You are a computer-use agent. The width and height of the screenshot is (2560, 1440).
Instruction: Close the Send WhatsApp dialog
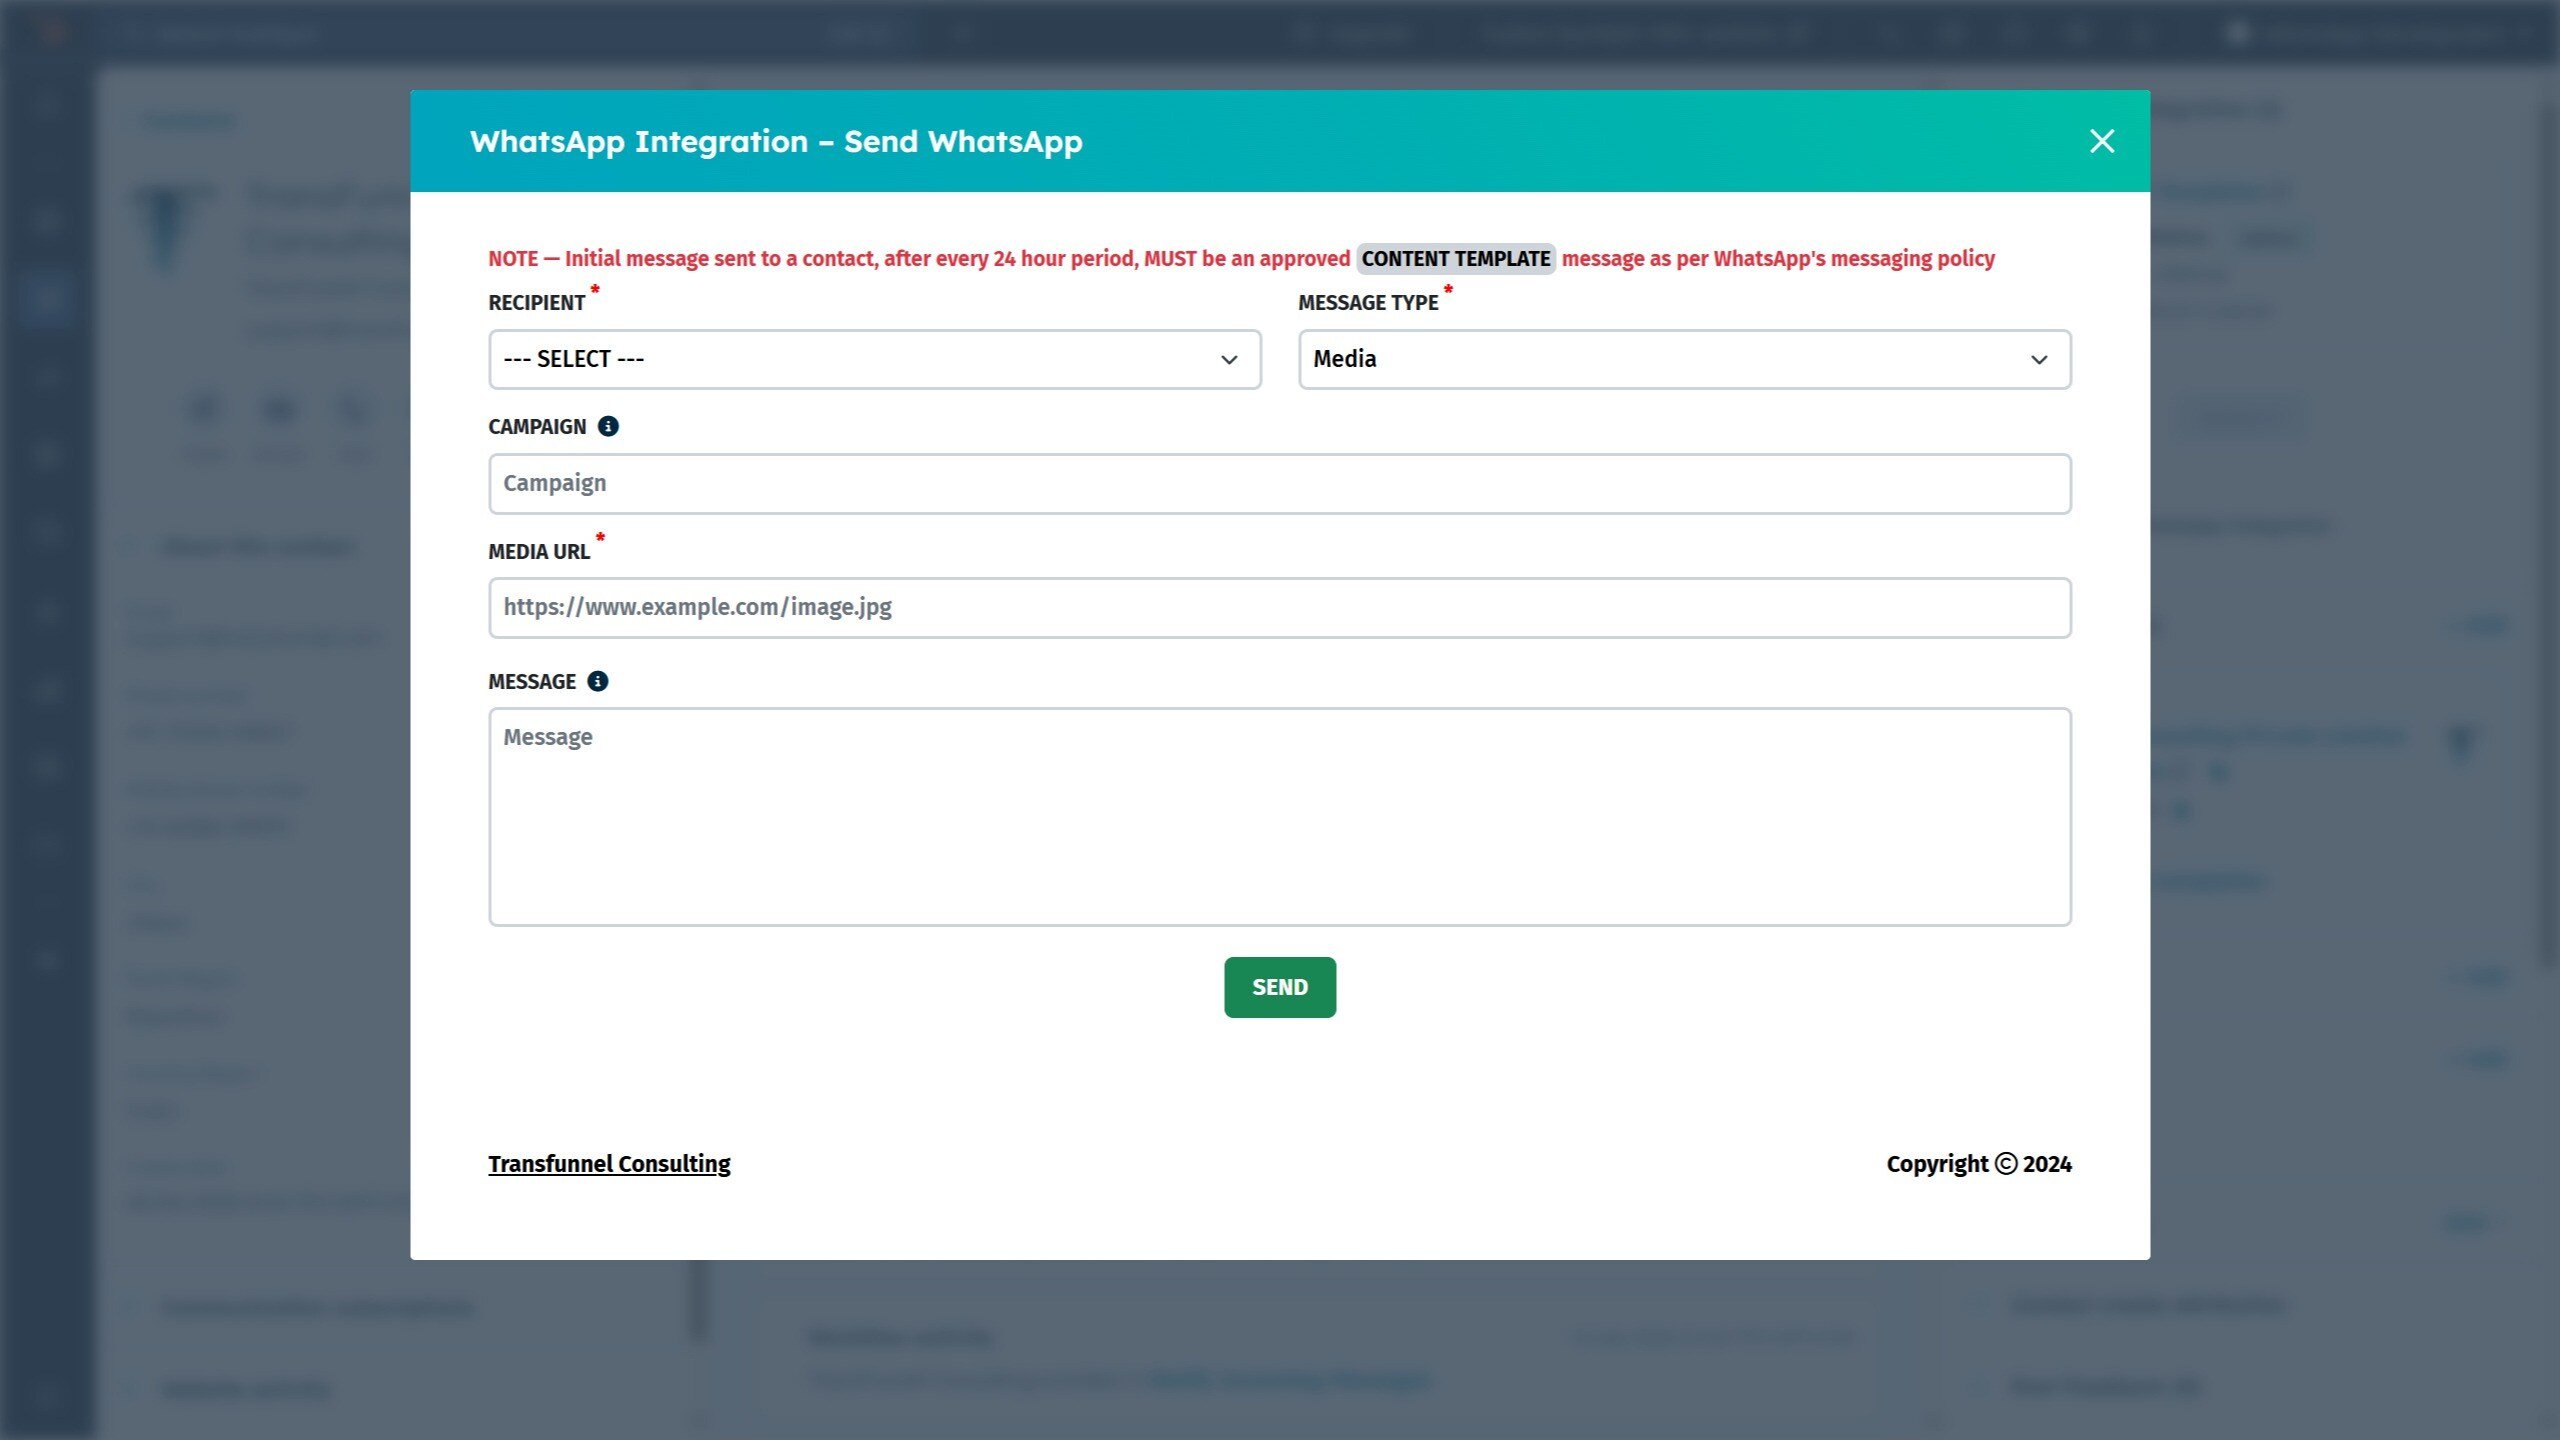point(2101,141)
